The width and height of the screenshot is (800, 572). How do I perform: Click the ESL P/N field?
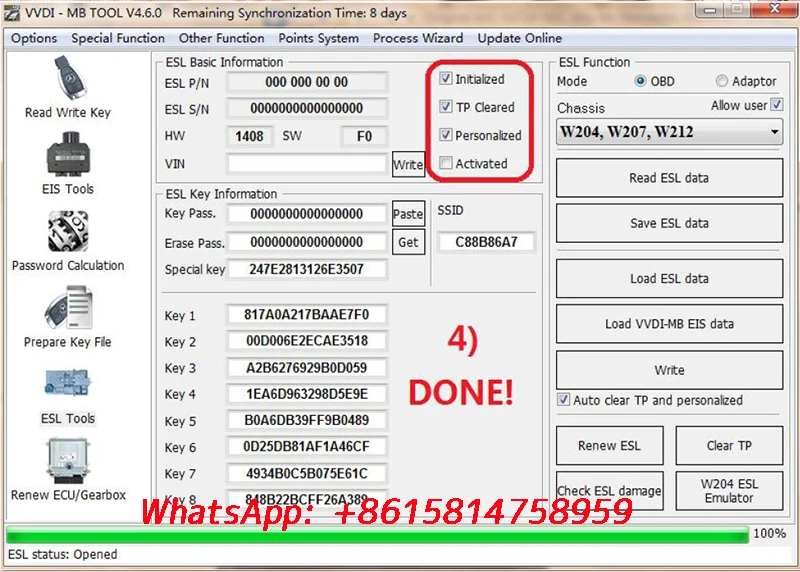(x=307, y=82)
